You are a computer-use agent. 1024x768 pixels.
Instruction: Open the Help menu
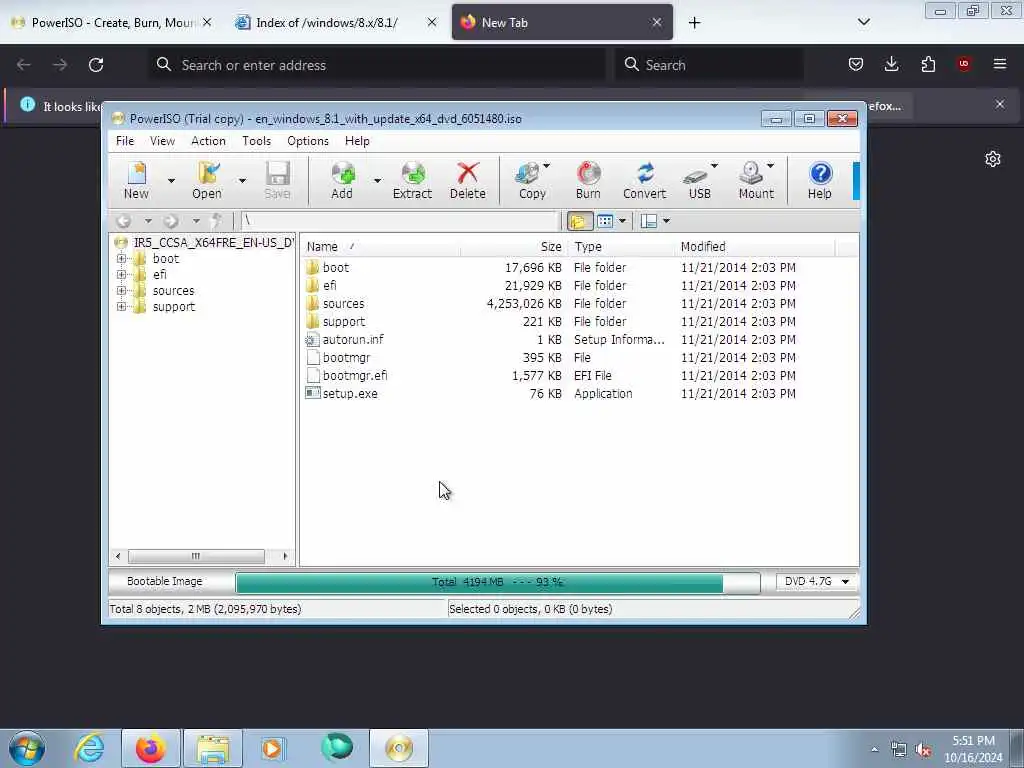pos(357,141)
